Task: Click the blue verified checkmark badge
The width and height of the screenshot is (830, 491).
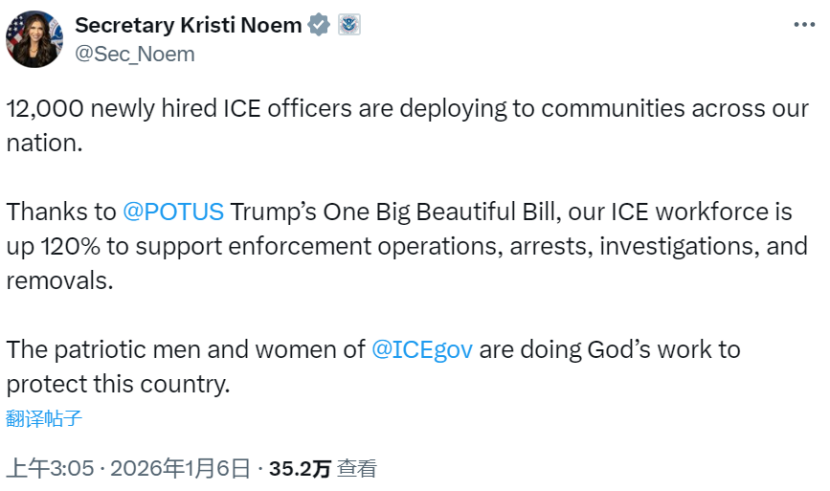Action: coord(319,26)
